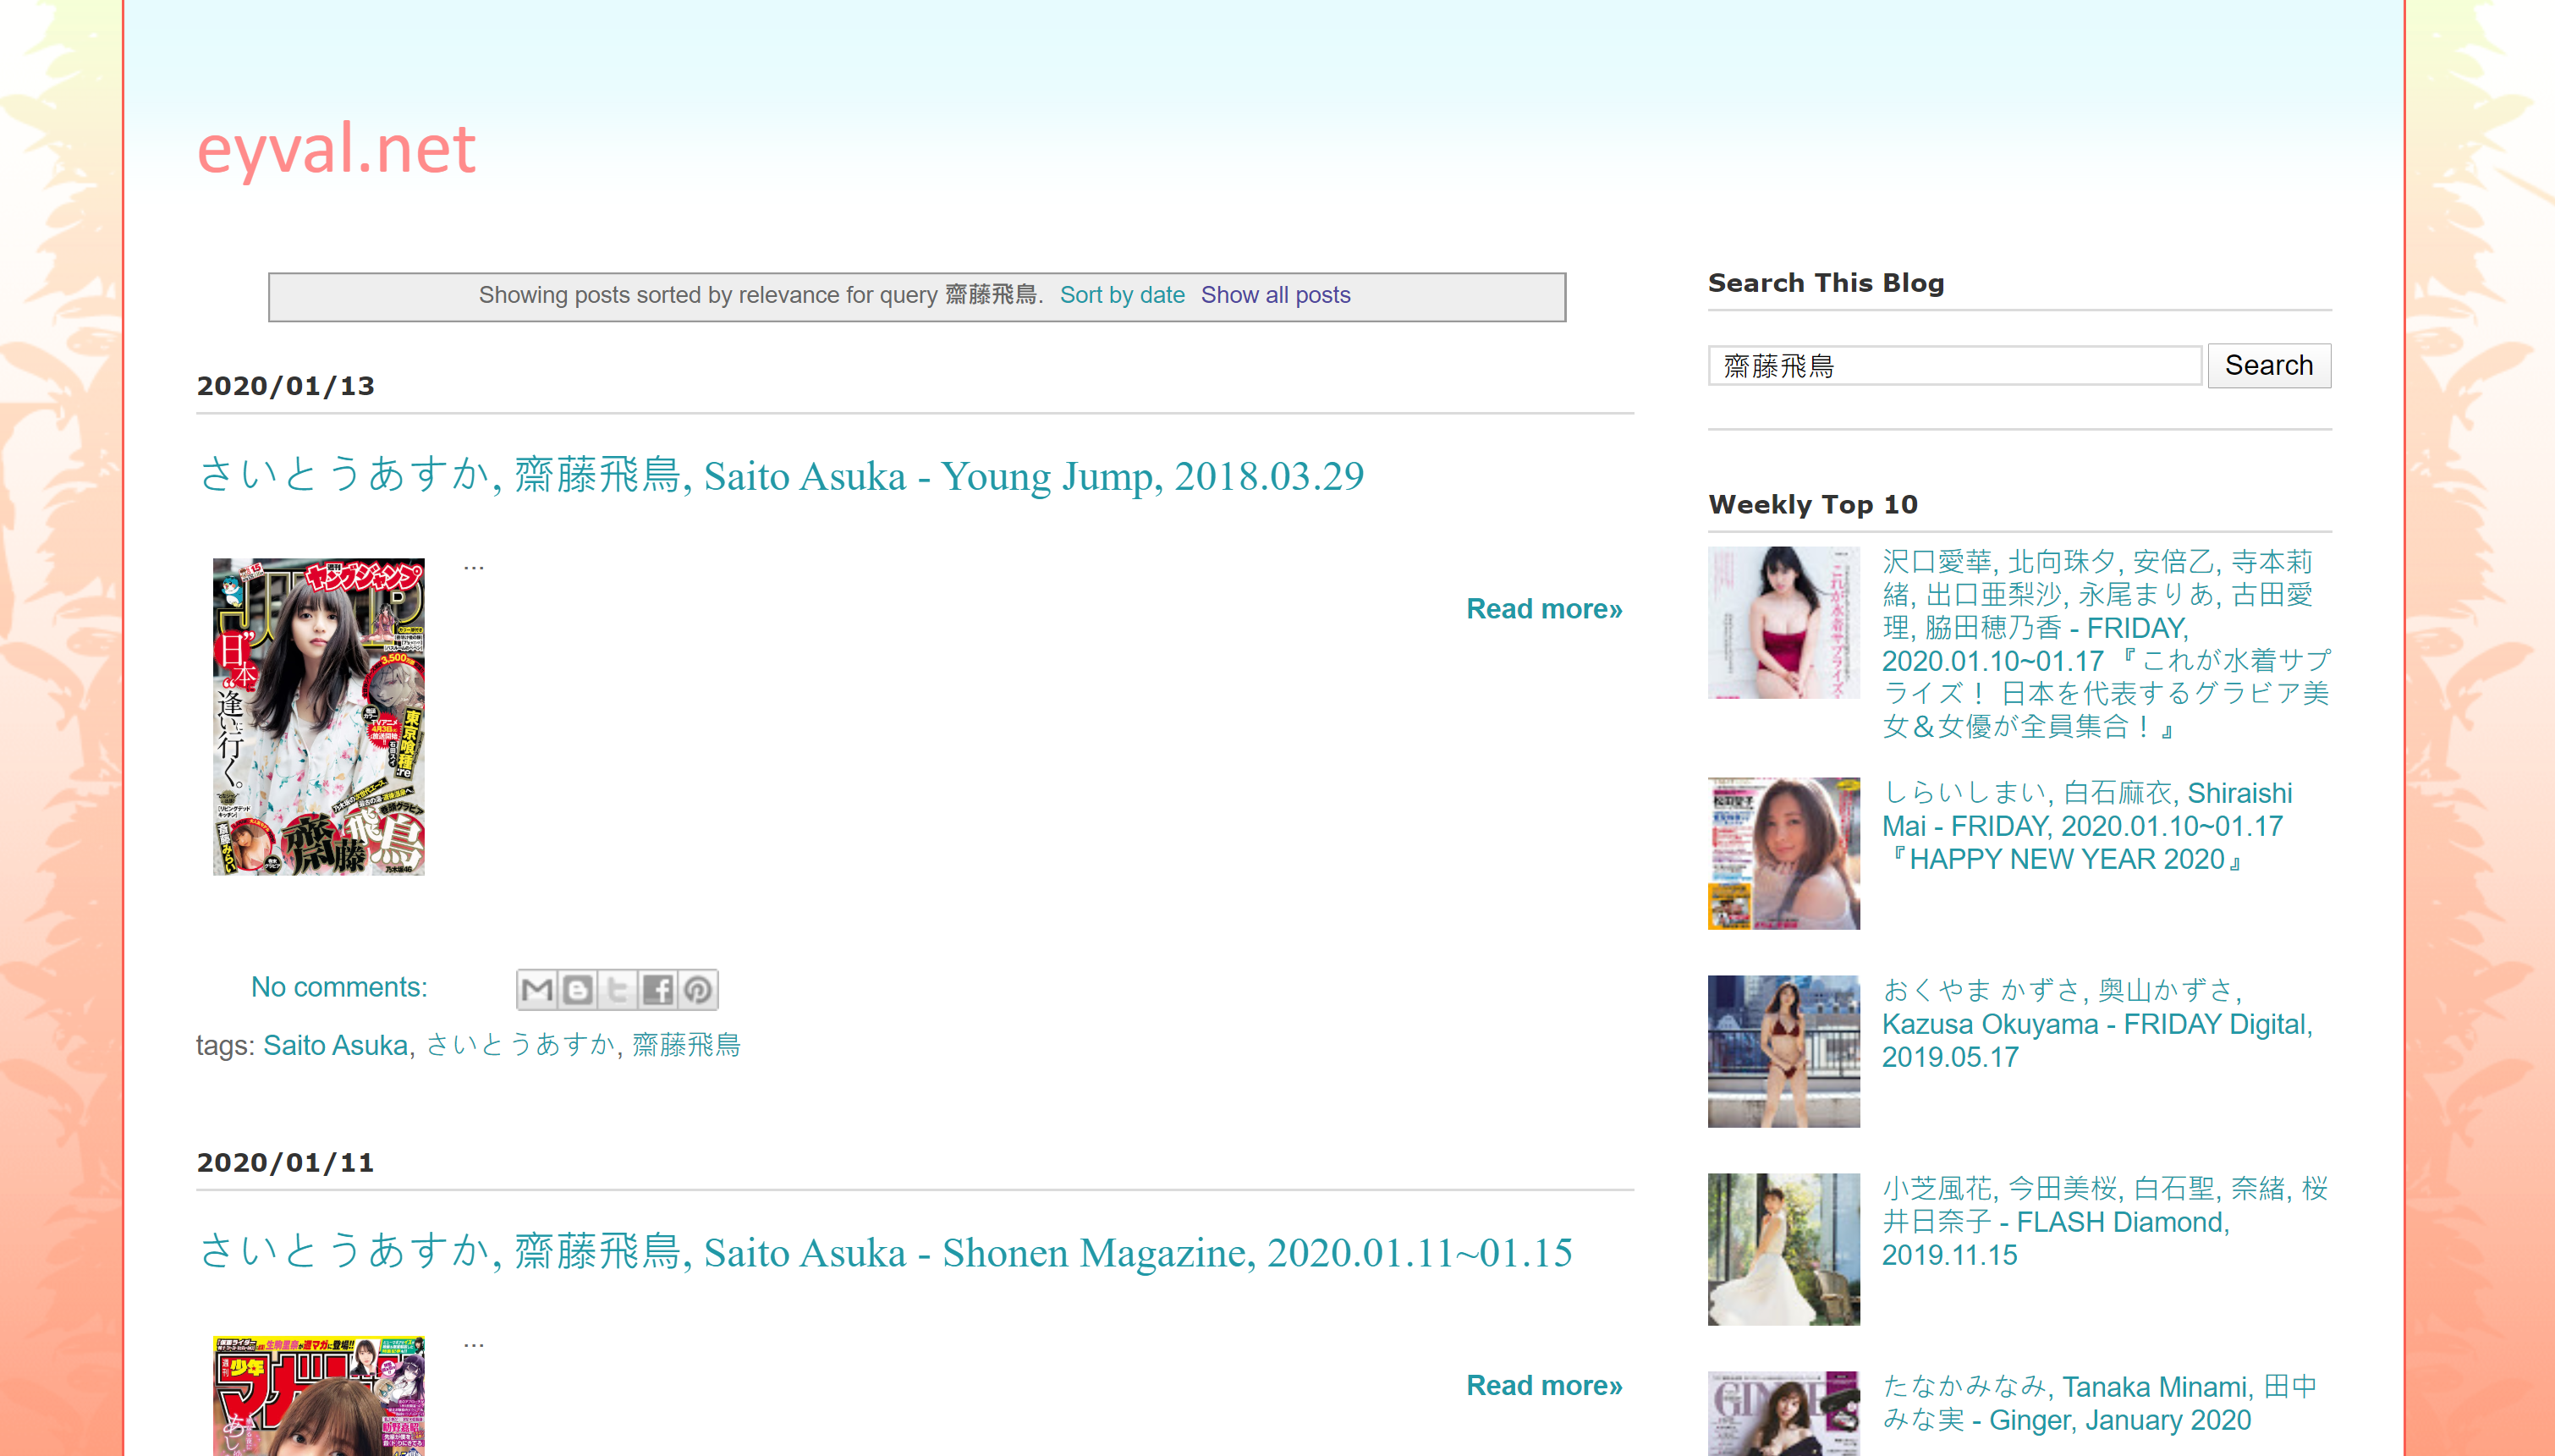This screenshot has height=1456, width=2555.
Task: Share post to Facebook icon
Action: [657, 989]
